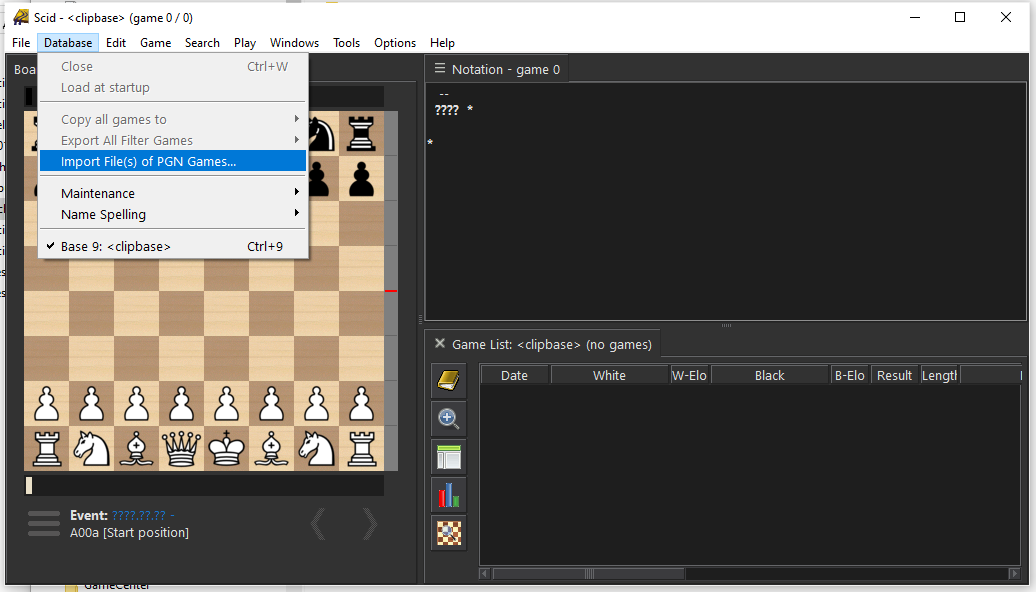
Task: Select the Game List clipbase tab
Action: 543,344
